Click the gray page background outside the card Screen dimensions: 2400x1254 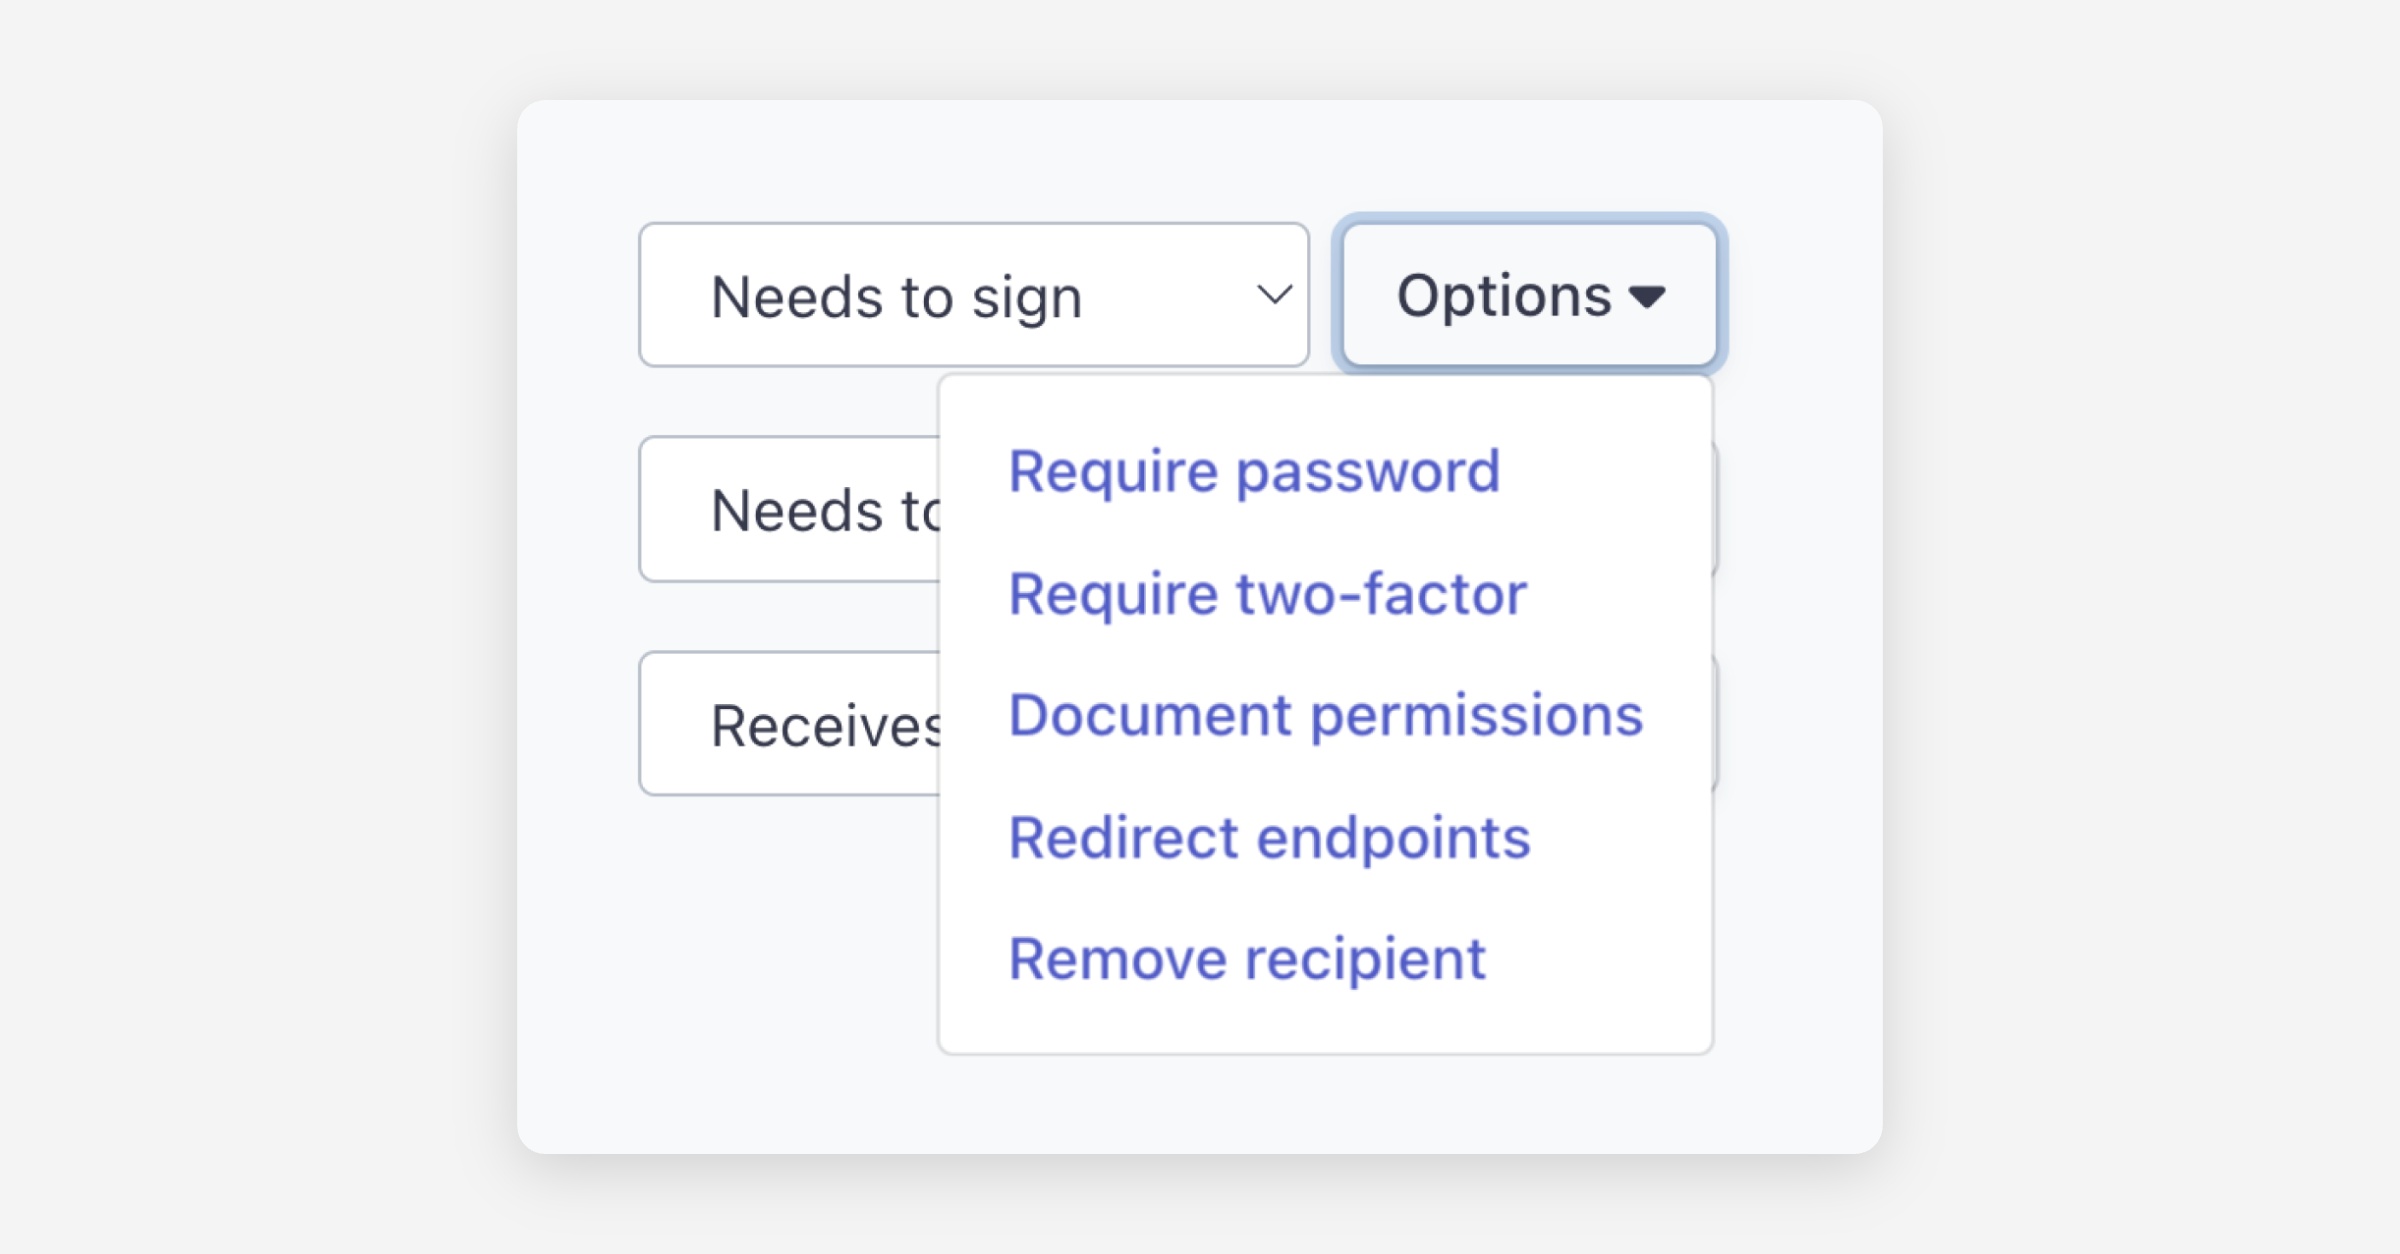[x=250, y=600]
